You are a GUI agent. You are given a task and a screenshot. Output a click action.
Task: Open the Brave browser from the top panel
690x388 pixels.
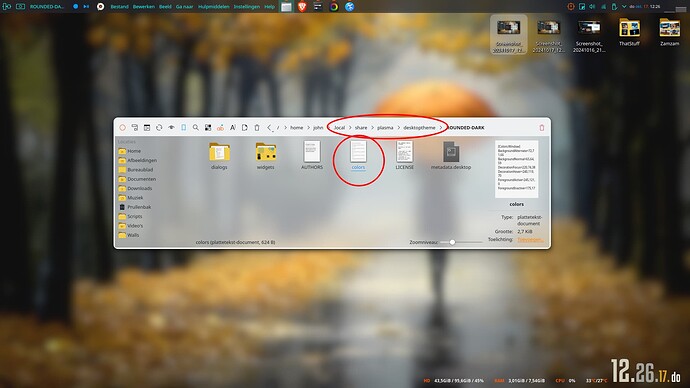(x=302, y=7)
